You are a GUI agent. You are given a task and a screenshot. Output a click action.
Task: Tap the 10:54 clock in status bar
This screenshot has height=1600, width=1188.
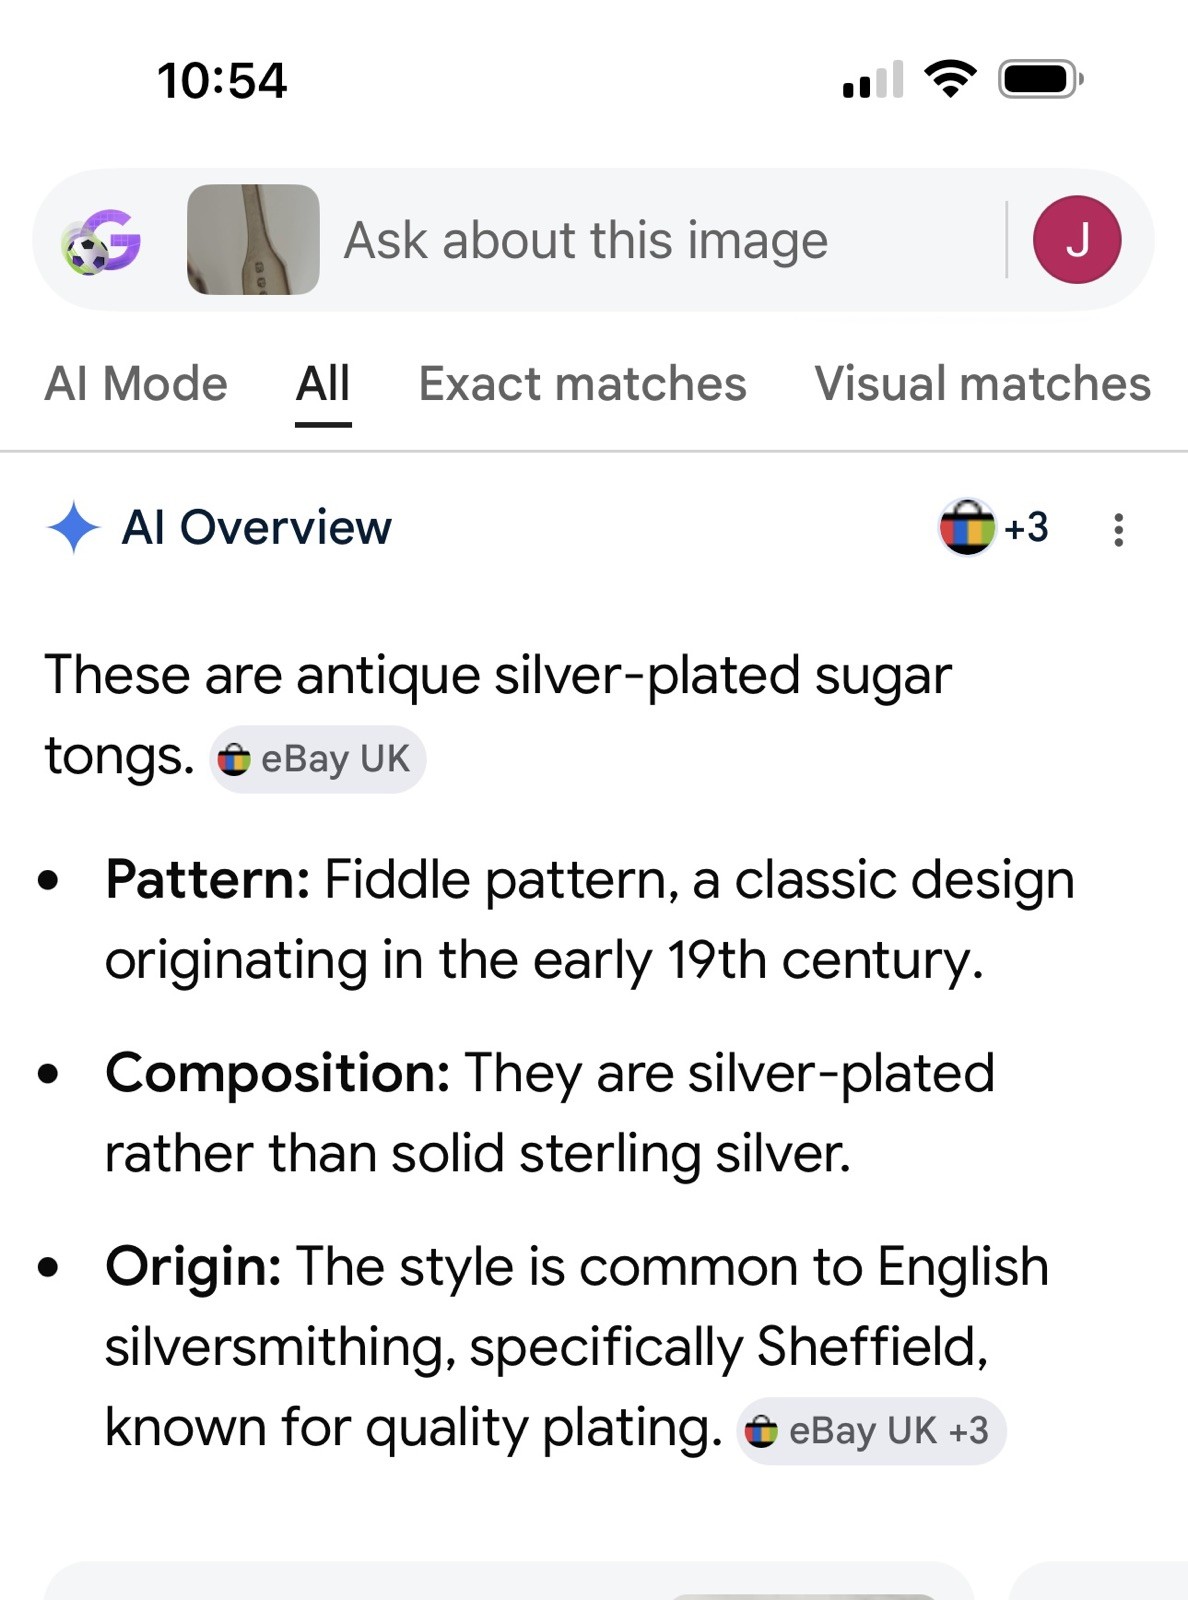click(x=222, y=80)
